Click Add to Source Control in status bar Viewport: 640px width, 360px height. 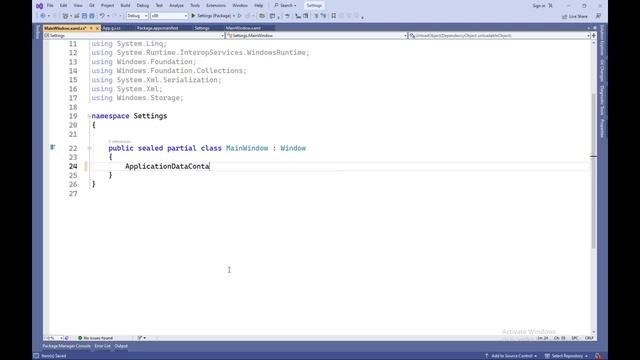coord(511,356)
